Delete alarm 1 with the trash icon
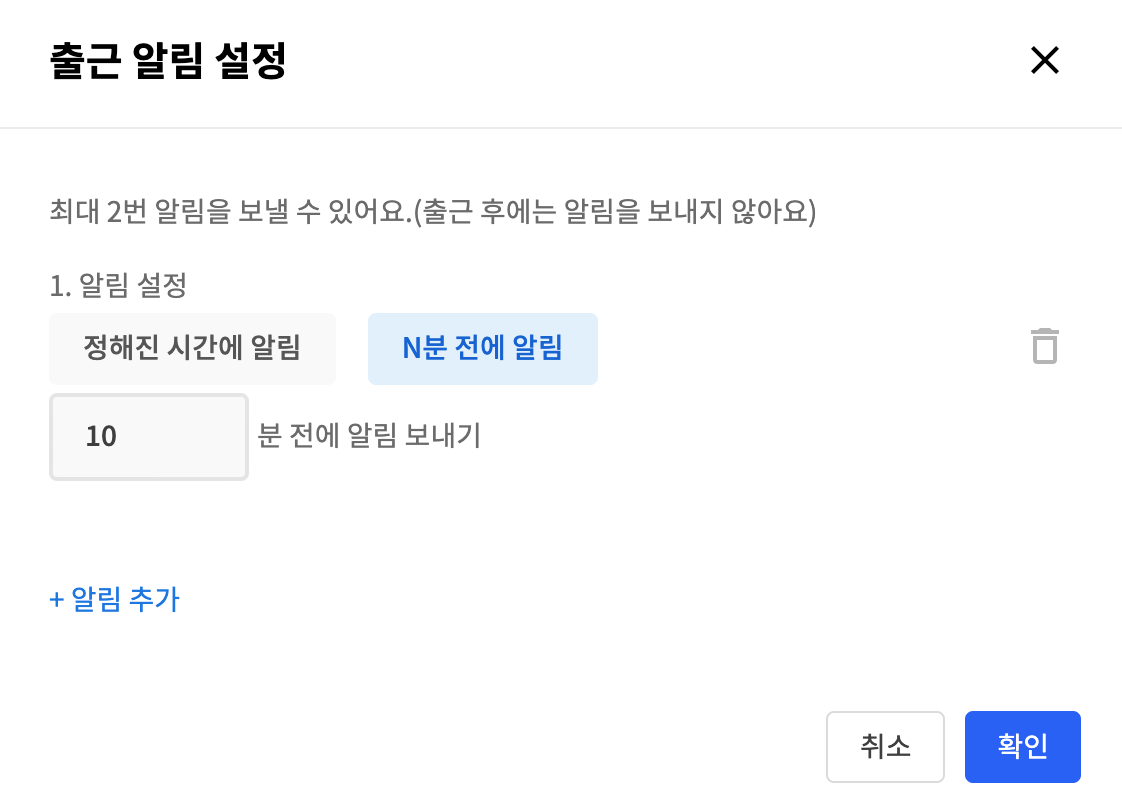 1045,346
